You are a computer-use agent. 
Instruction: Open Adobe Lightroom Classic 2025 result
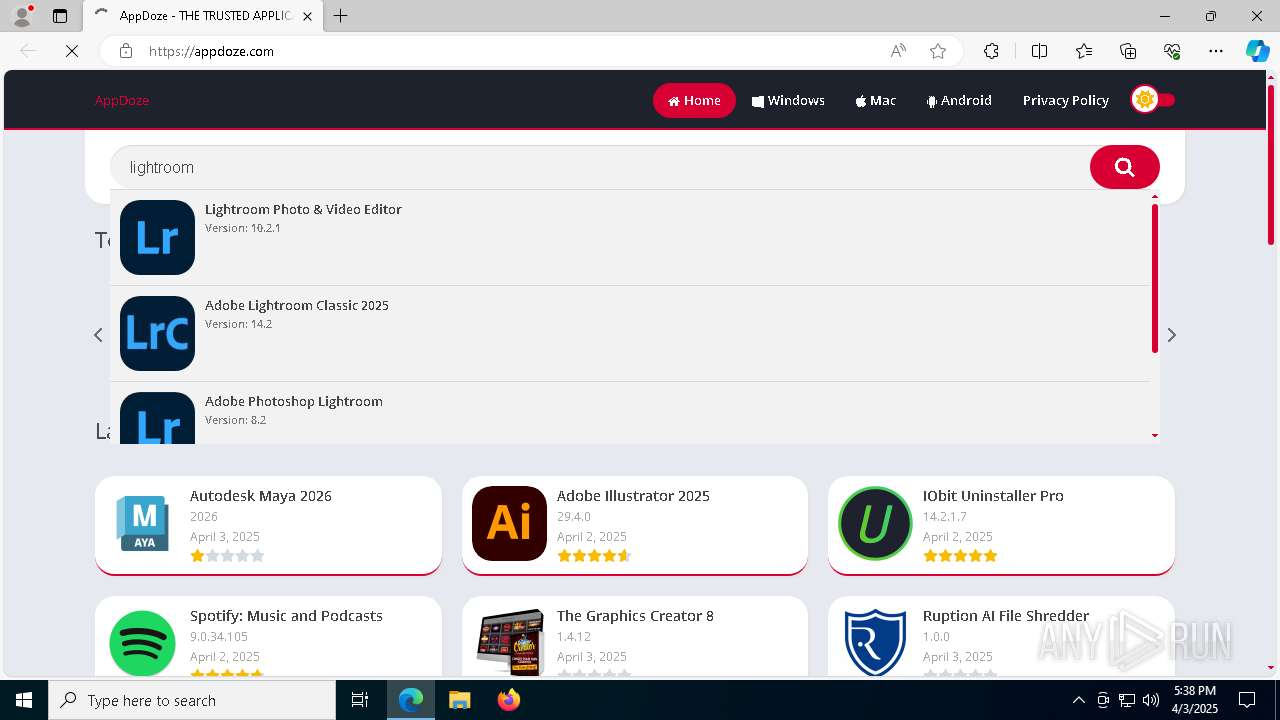pos(297,305)
